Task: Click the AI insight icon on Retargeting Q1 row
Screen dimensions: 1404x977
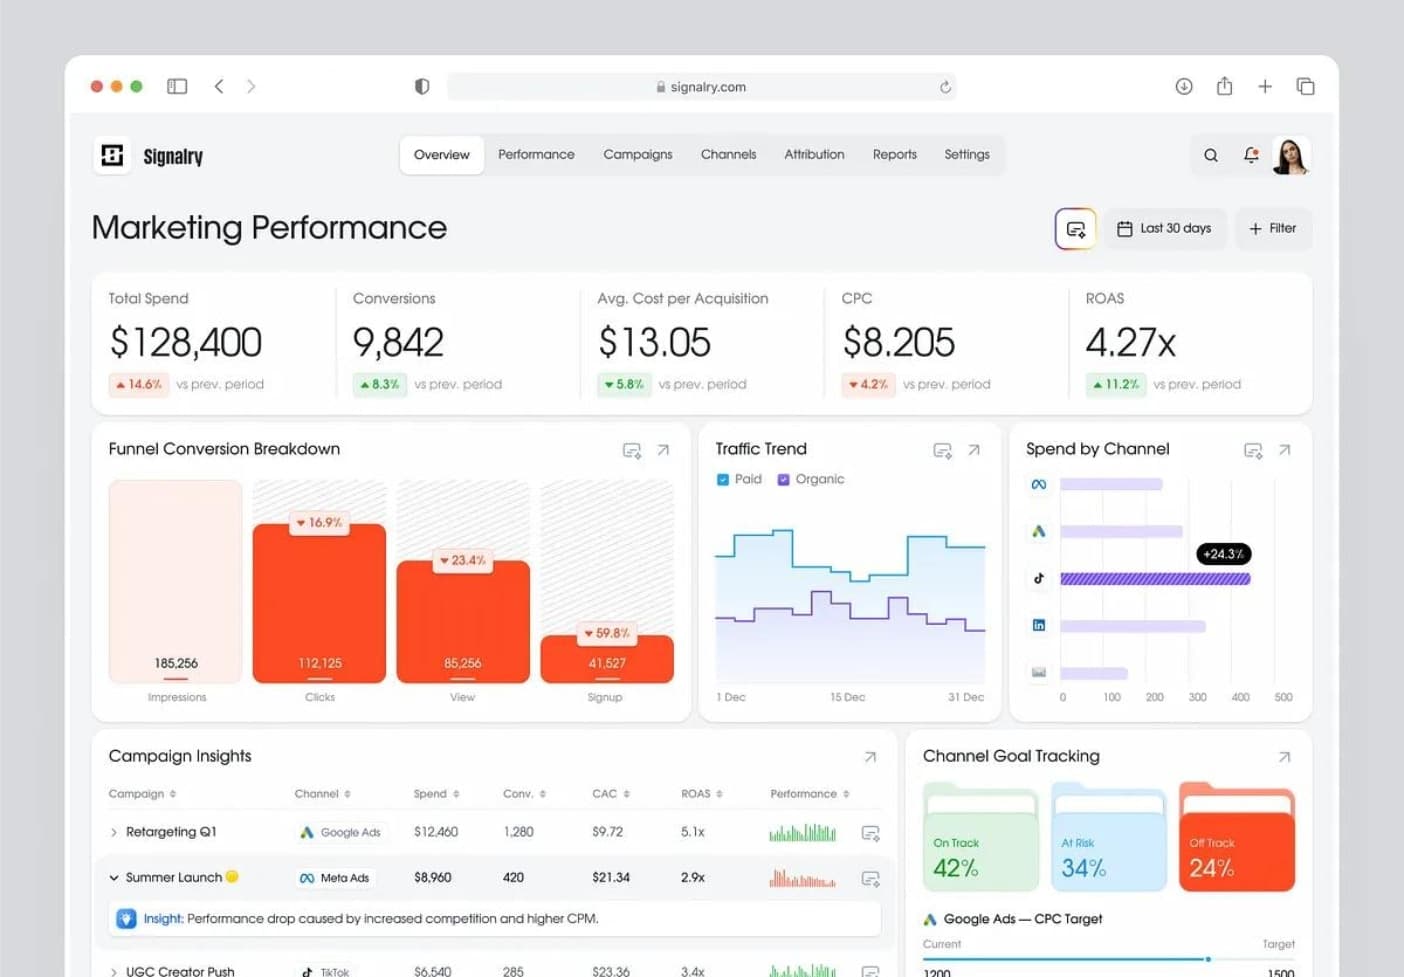Action: tap(870, 833)
